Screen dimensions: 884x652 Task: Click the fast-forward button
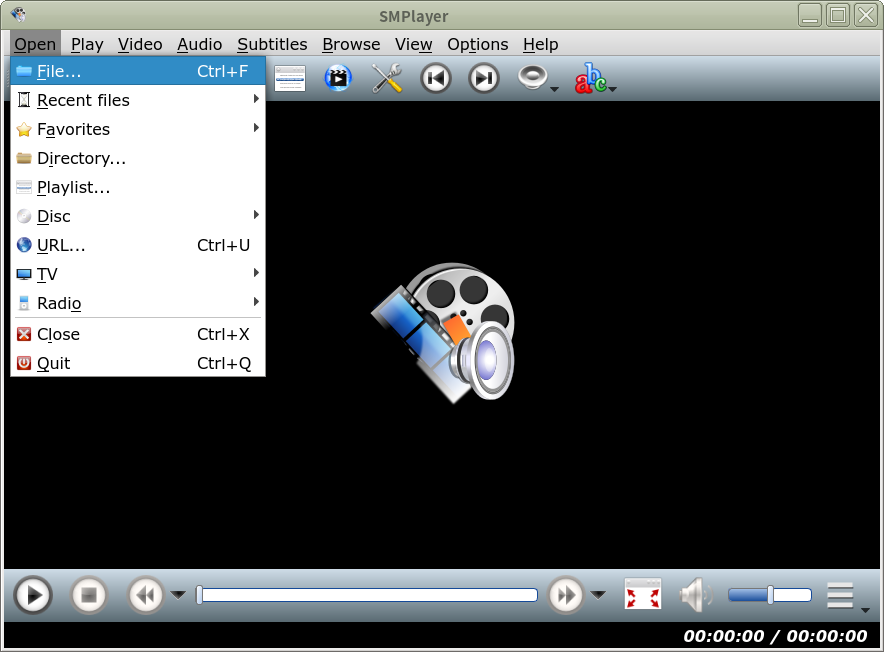click(x=566, y=596)
